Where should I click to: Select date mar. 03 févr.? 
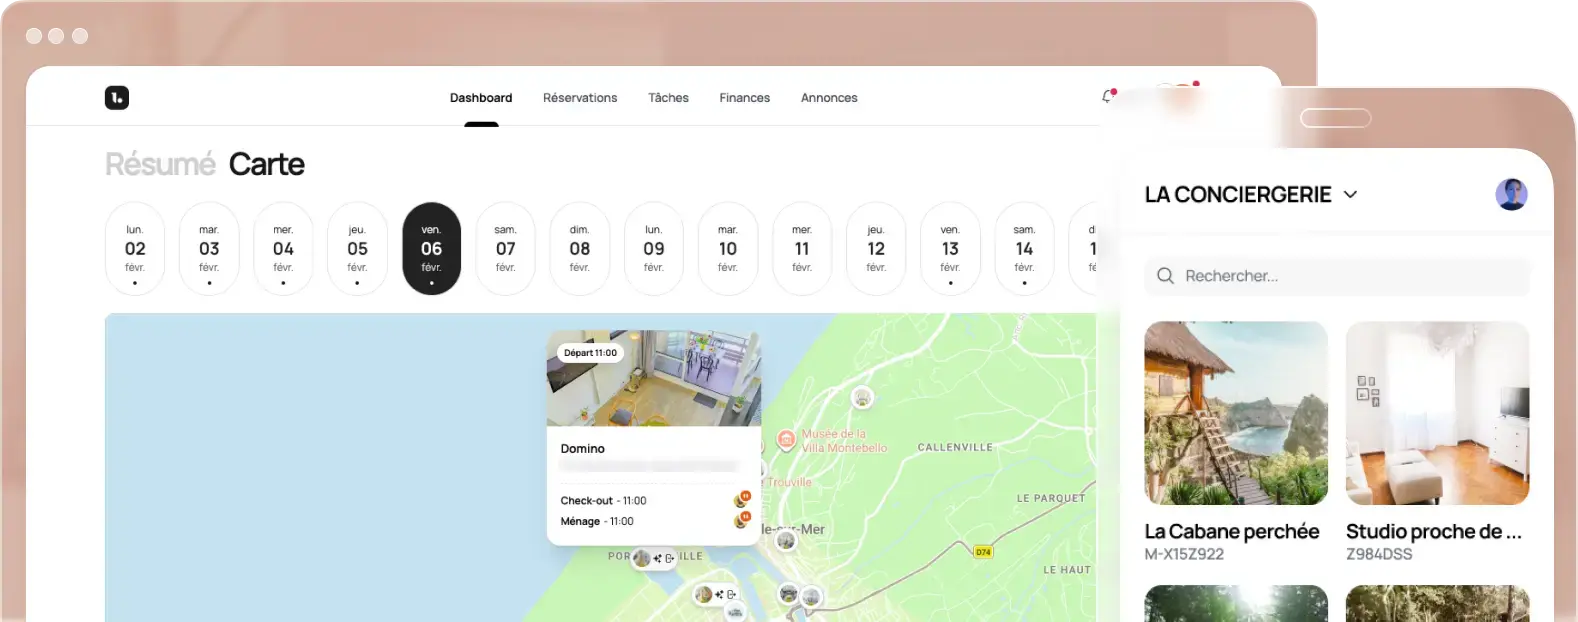(x=209, y=249)
